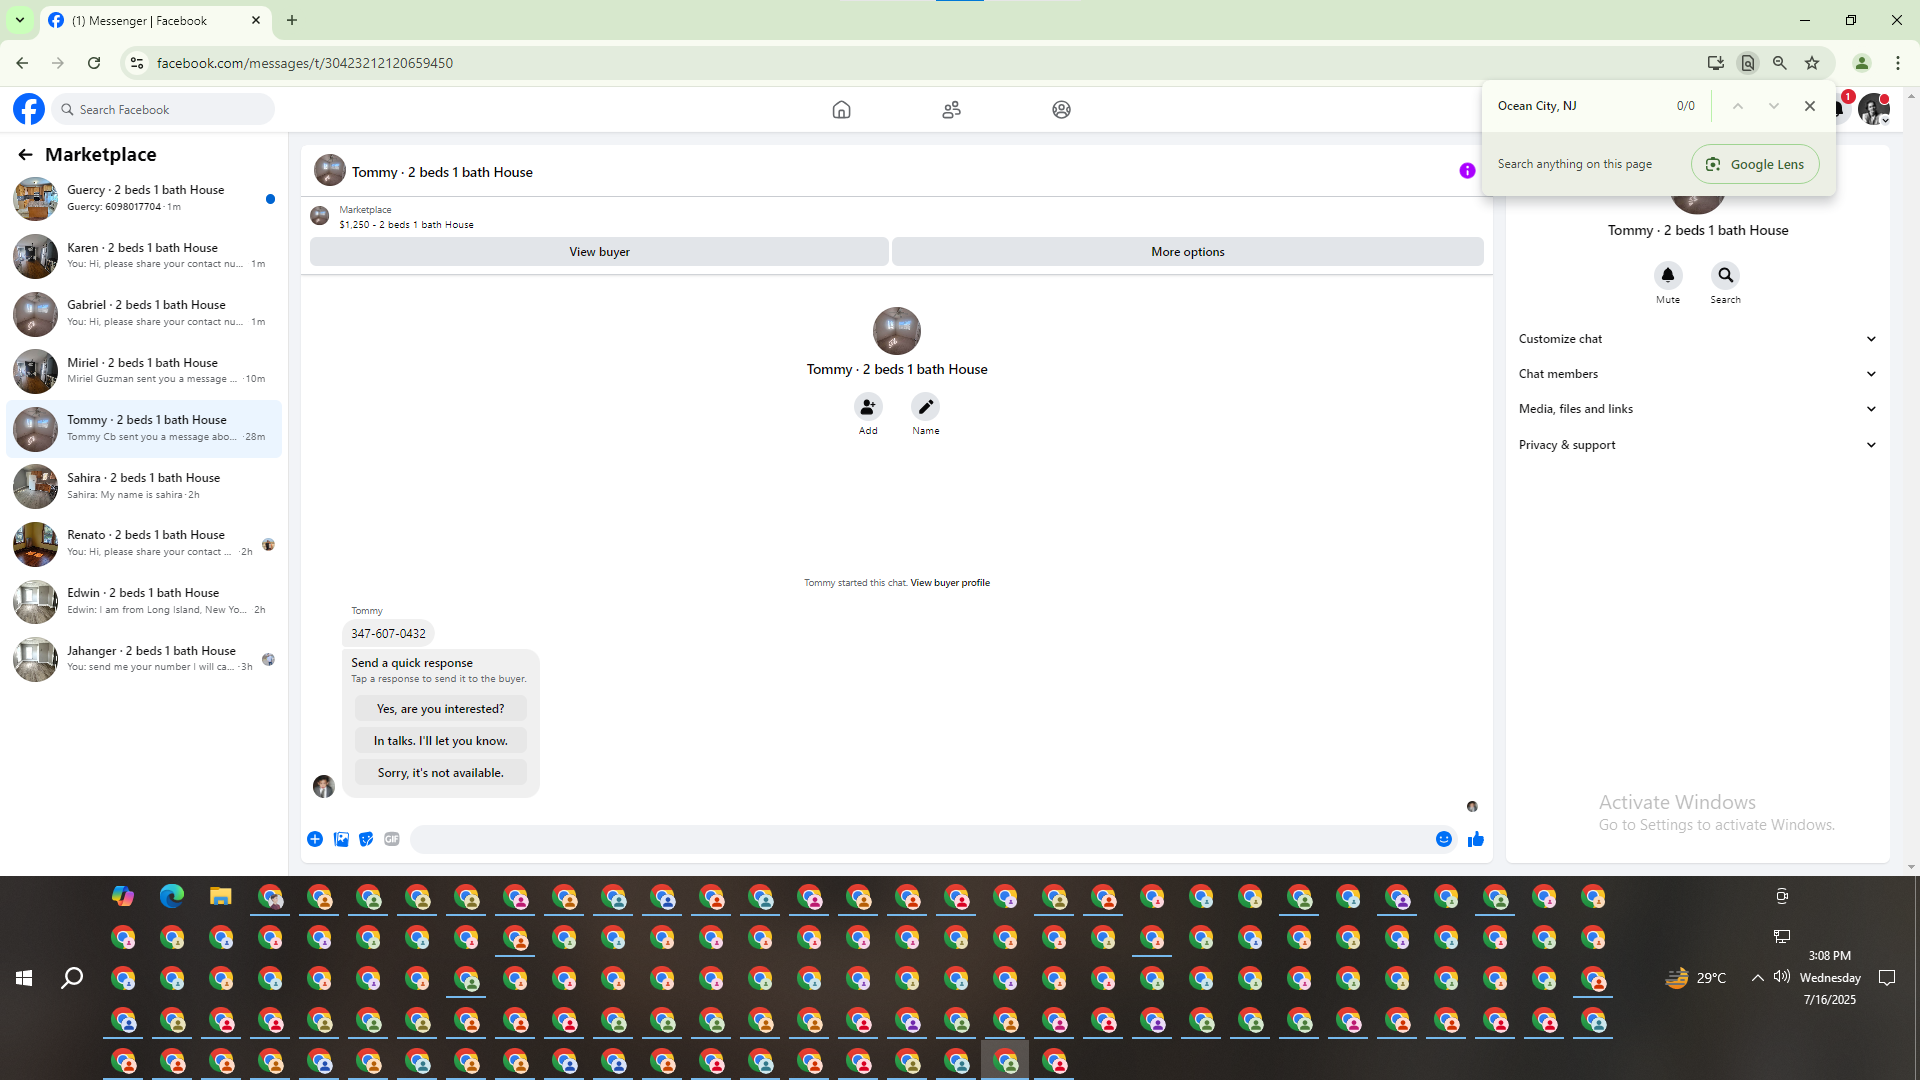Close the find-in-page bar
This screenshot has height=1080, width=1920.
(1810, 106)
